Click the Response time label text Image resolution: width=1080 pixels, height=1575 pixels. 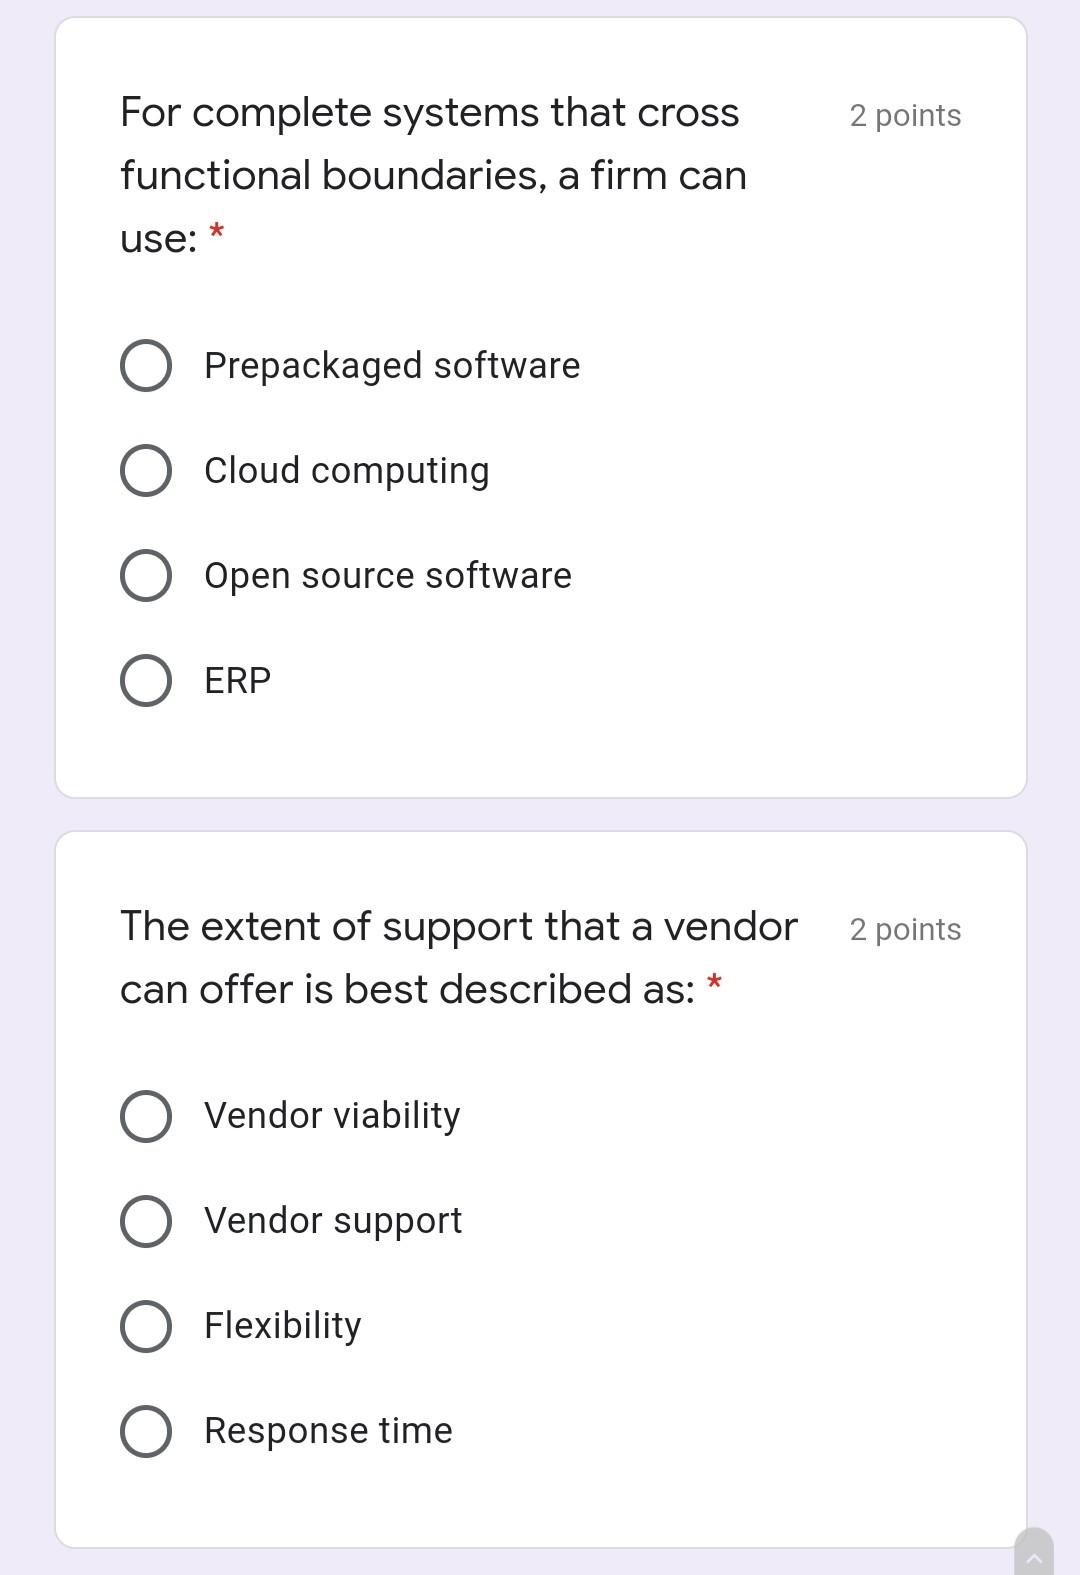328,1431
